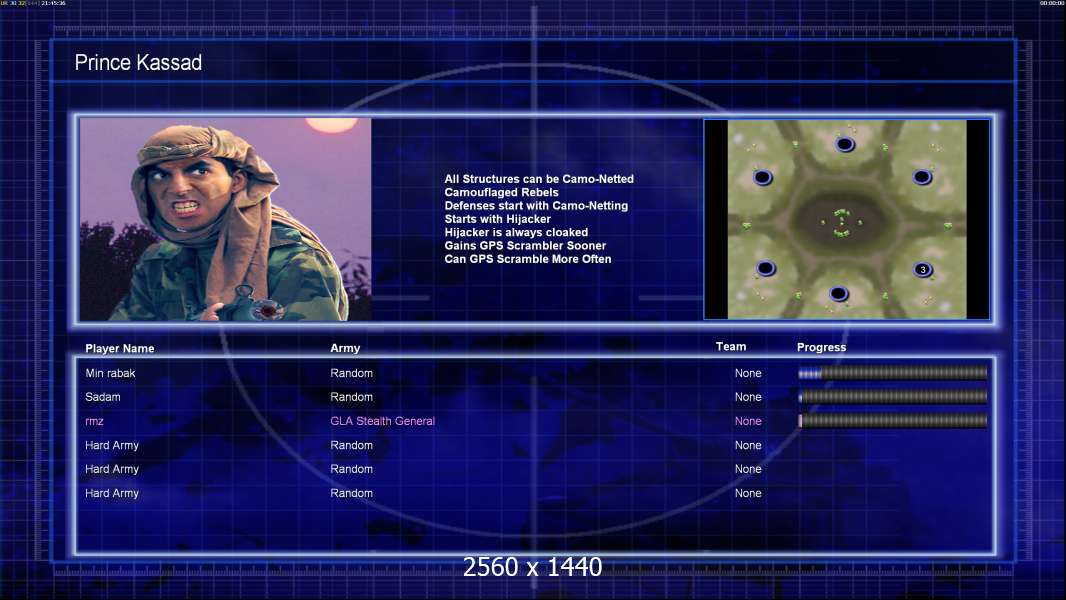
Task: Click "GLA Stealth General" army entry
Action: (383, 421)
